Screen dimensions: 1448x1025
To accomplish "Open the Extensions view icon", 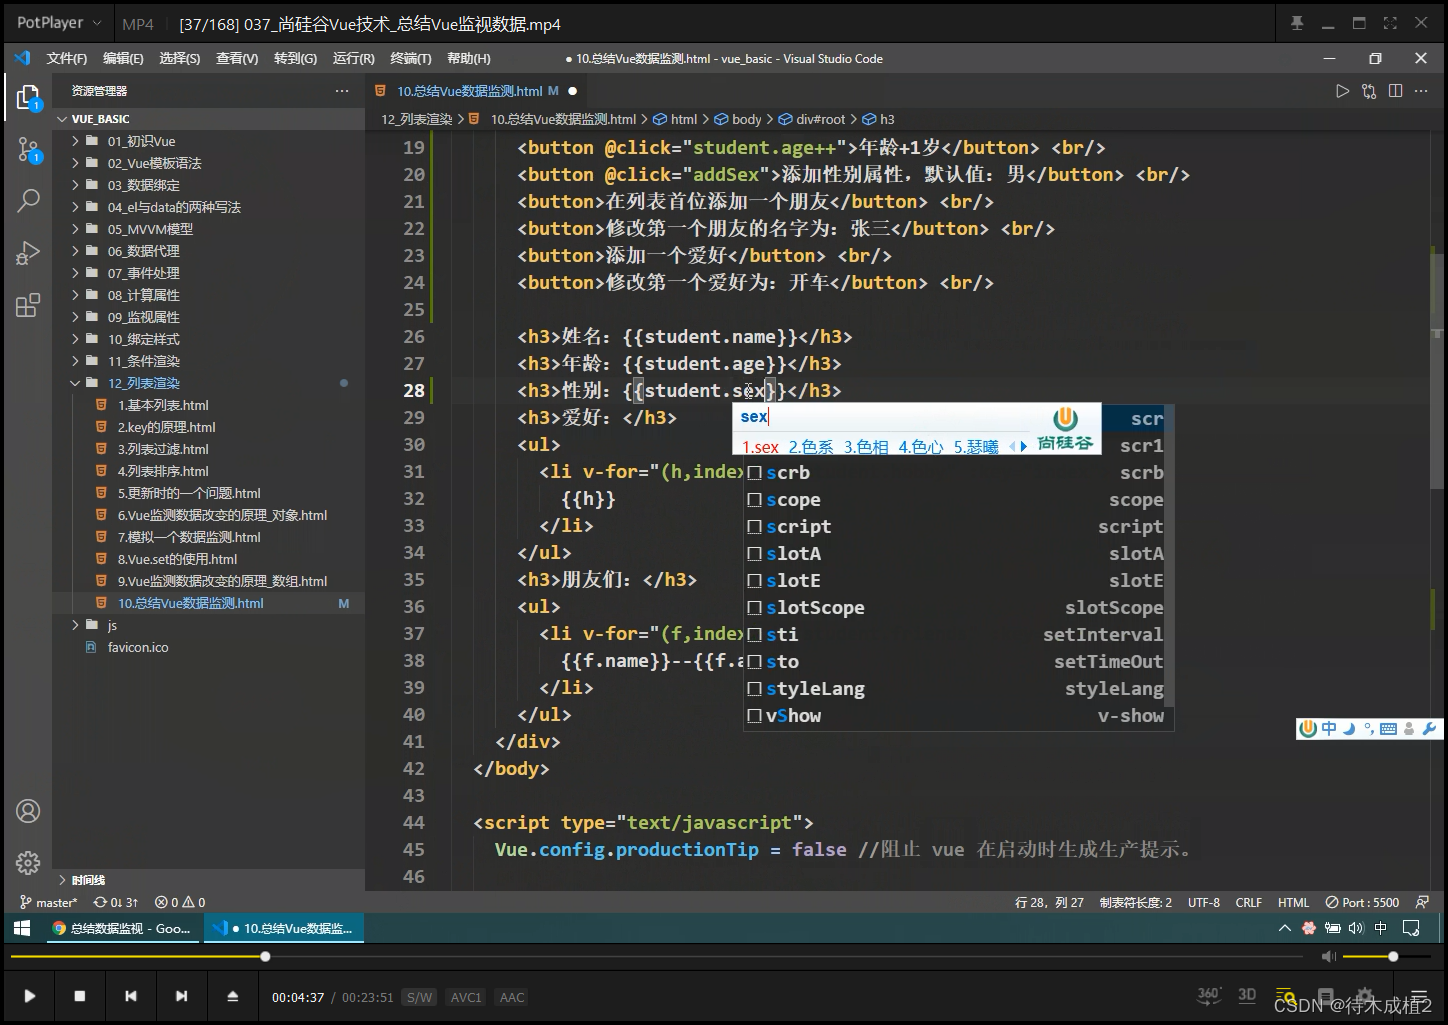I will [28, 305].
